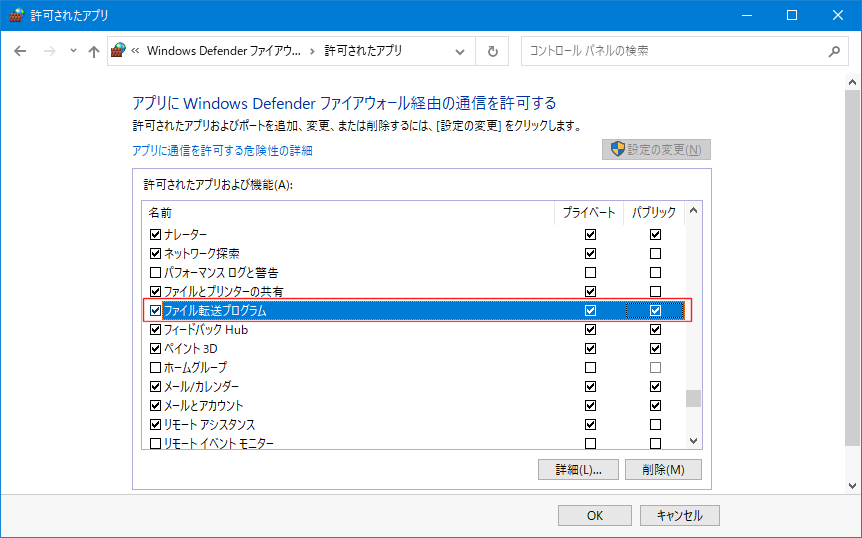This screenshot has width=862, height=538.
Task: Select the ファイルとプリンターの共有 row text
Action: click(x=224, y=291)
